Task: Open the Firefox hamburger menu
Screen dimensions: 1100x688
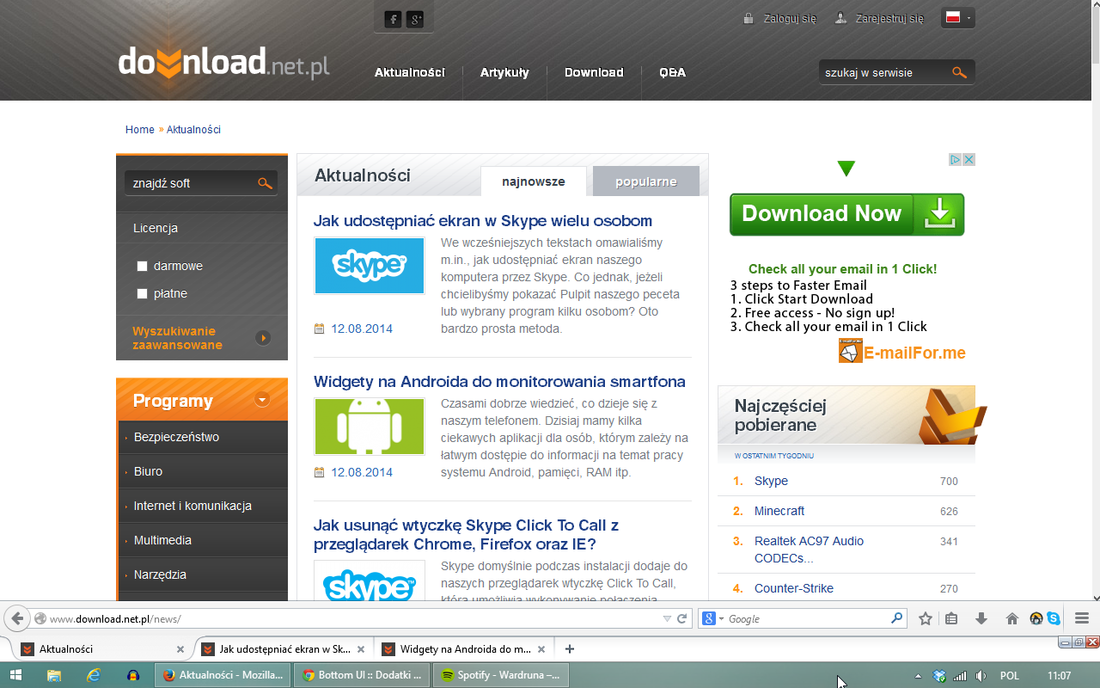Action: click(1082, 619)
